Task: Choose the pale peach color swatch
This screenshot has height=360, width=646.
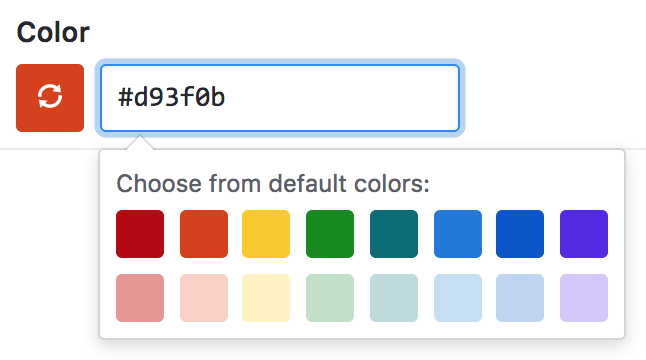Action: (204, 298)
